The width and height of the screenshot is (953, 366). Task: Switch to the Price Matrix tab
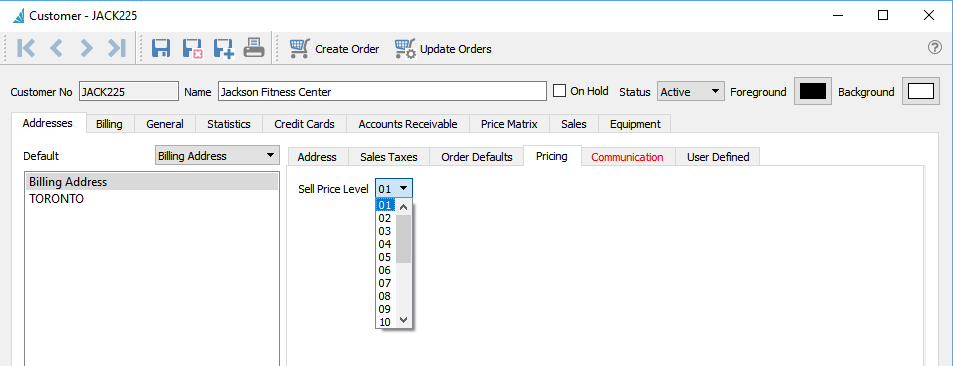[509, 124]
